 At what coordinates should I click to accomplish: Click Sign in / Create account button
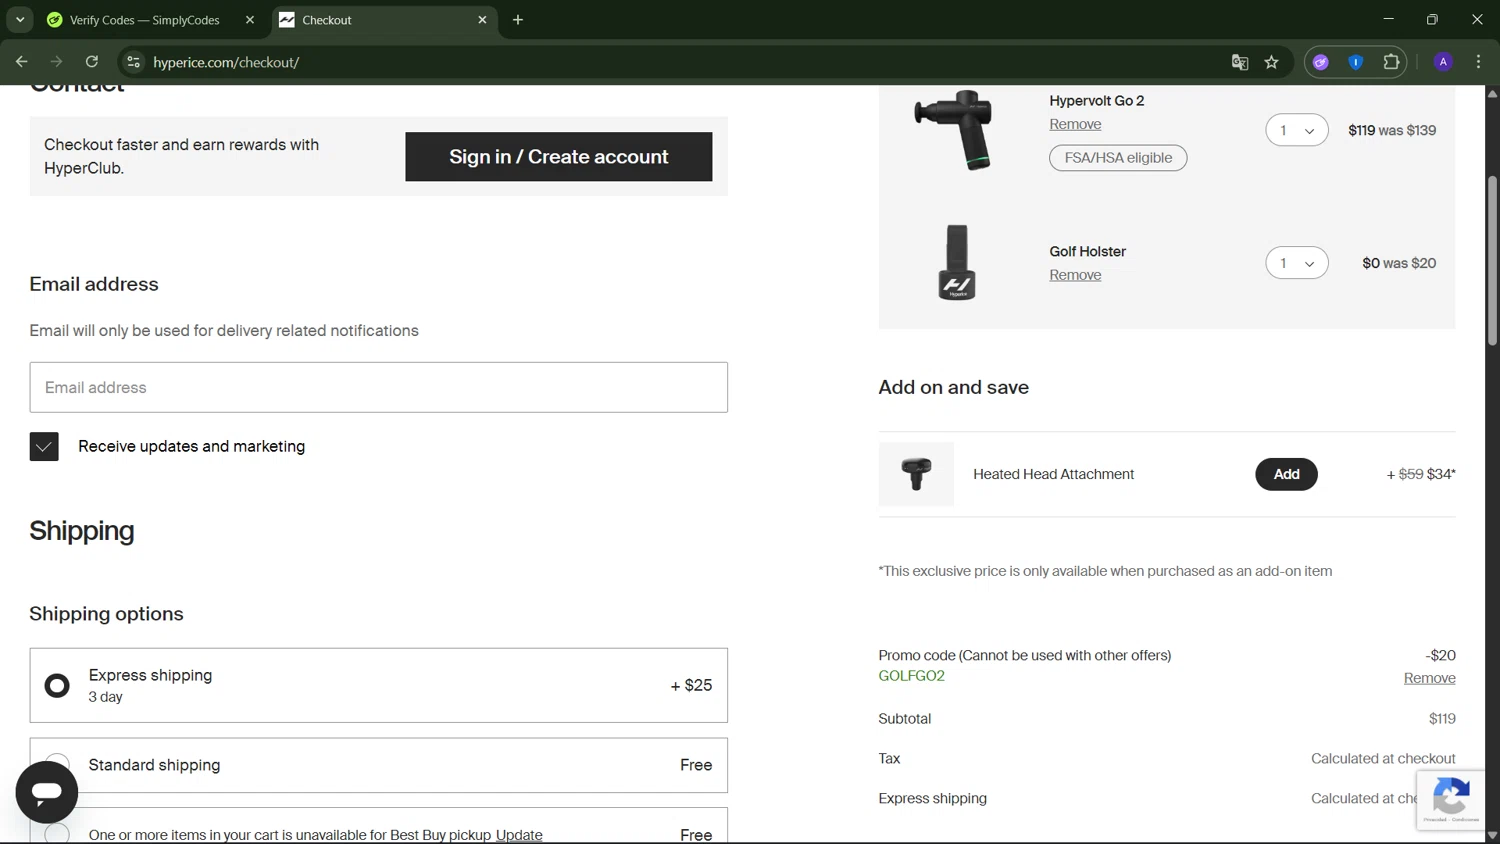click(x=558, y=157)
